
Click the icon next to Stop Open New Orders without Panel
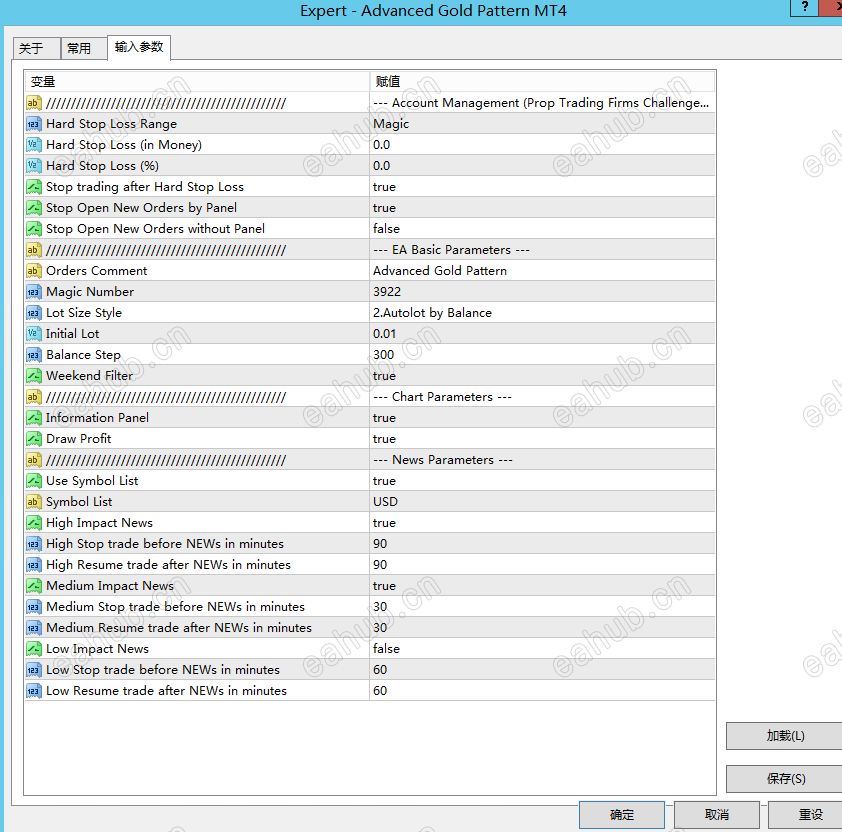[x=33, y=229]
